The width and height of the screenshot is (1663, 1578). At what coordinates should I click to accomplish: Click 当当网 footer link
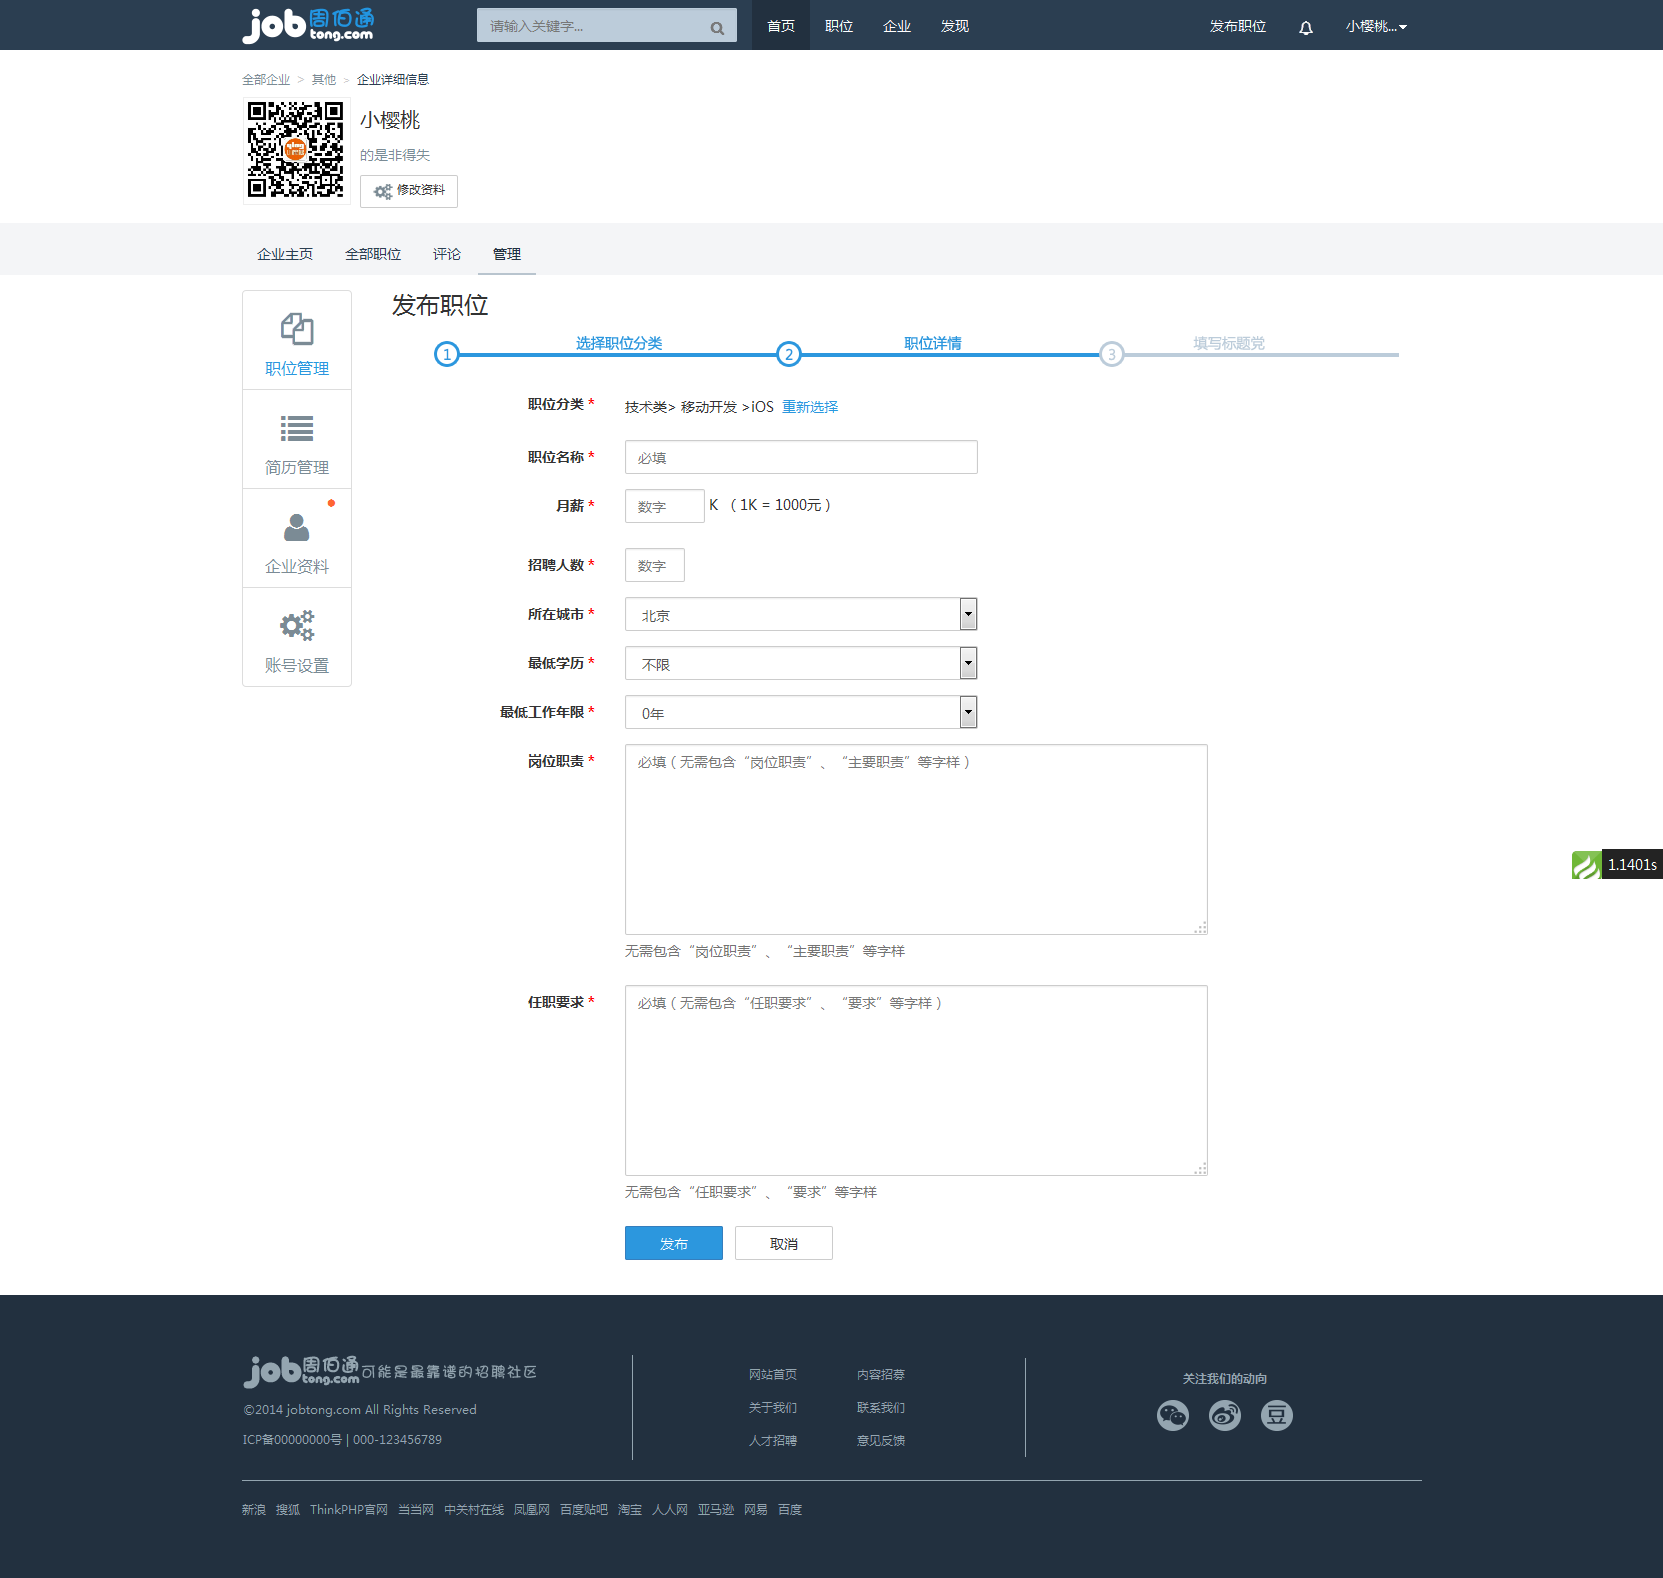pyautogui.click(x=416, y=1510)
